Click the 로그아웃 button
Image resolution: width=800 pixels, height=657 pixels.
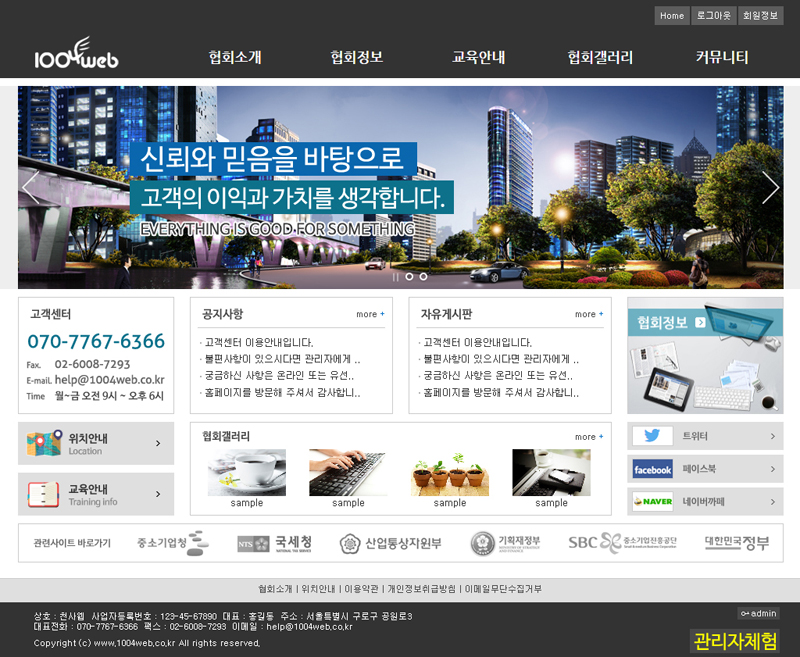[714, 16]
